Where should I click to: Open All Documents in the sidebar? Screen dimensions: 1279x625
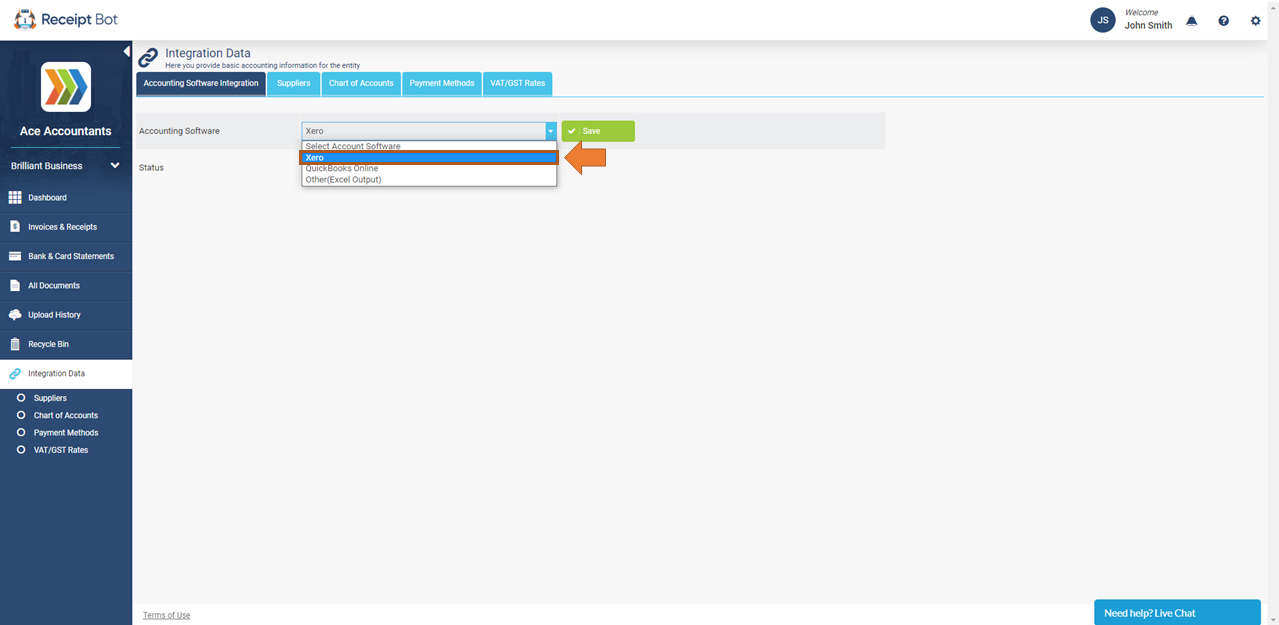coord(66,286)
